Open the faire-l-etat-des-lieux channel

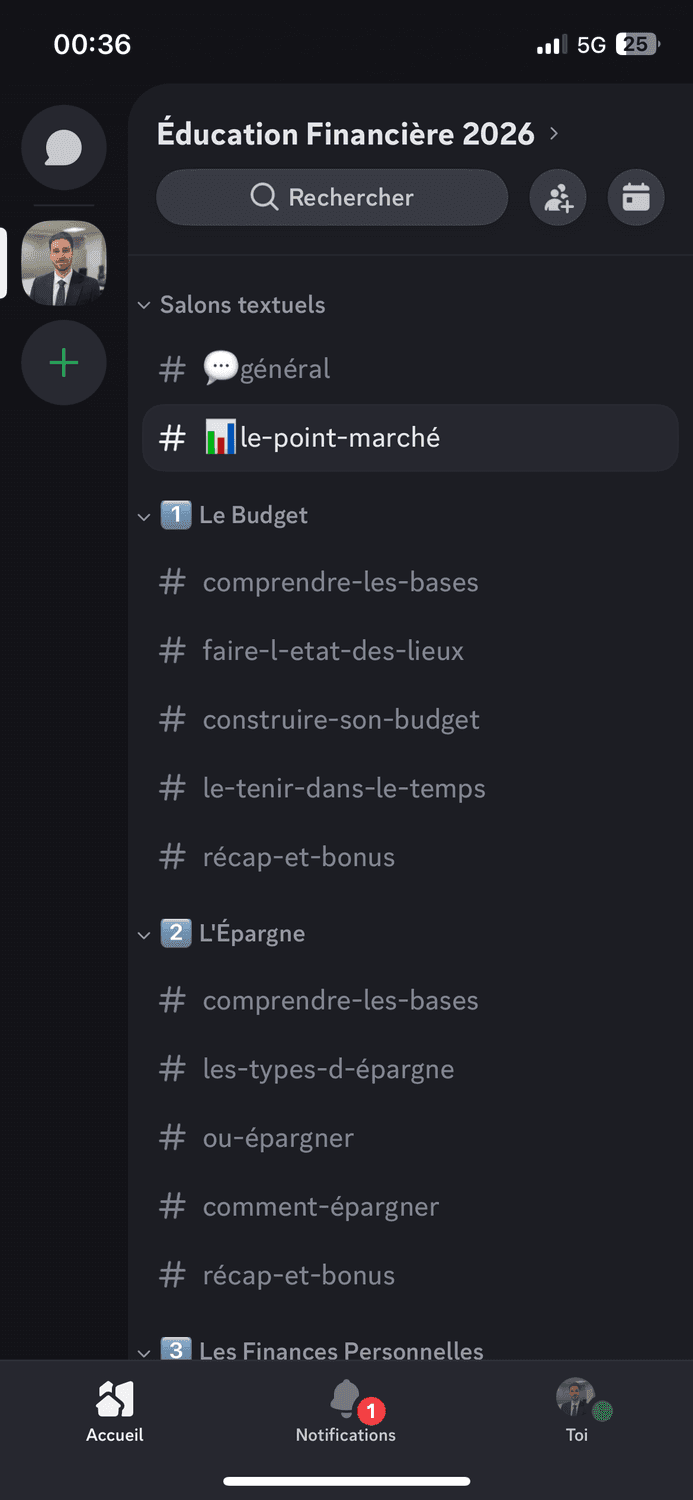click(332, 651)
